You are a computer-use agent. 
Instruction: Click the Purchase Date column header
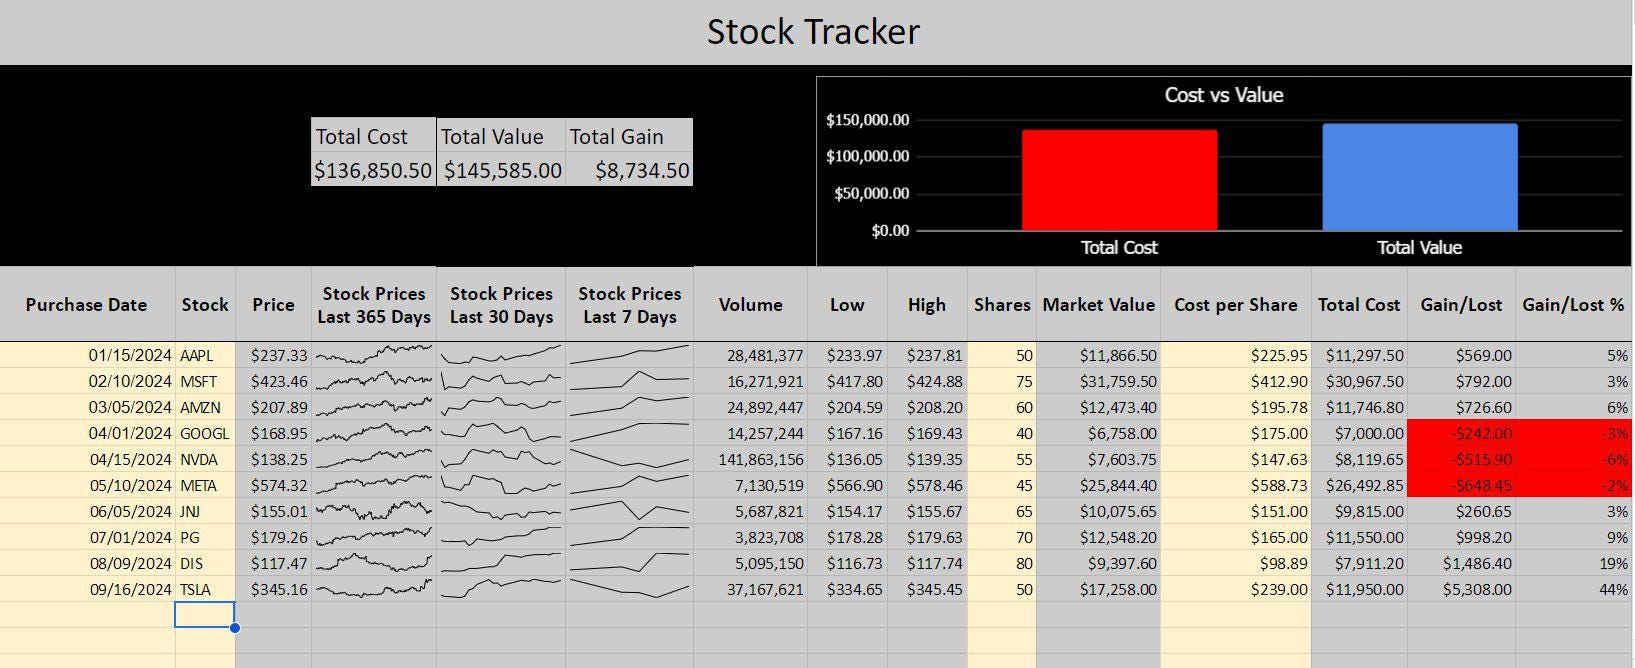coord(87,305)
